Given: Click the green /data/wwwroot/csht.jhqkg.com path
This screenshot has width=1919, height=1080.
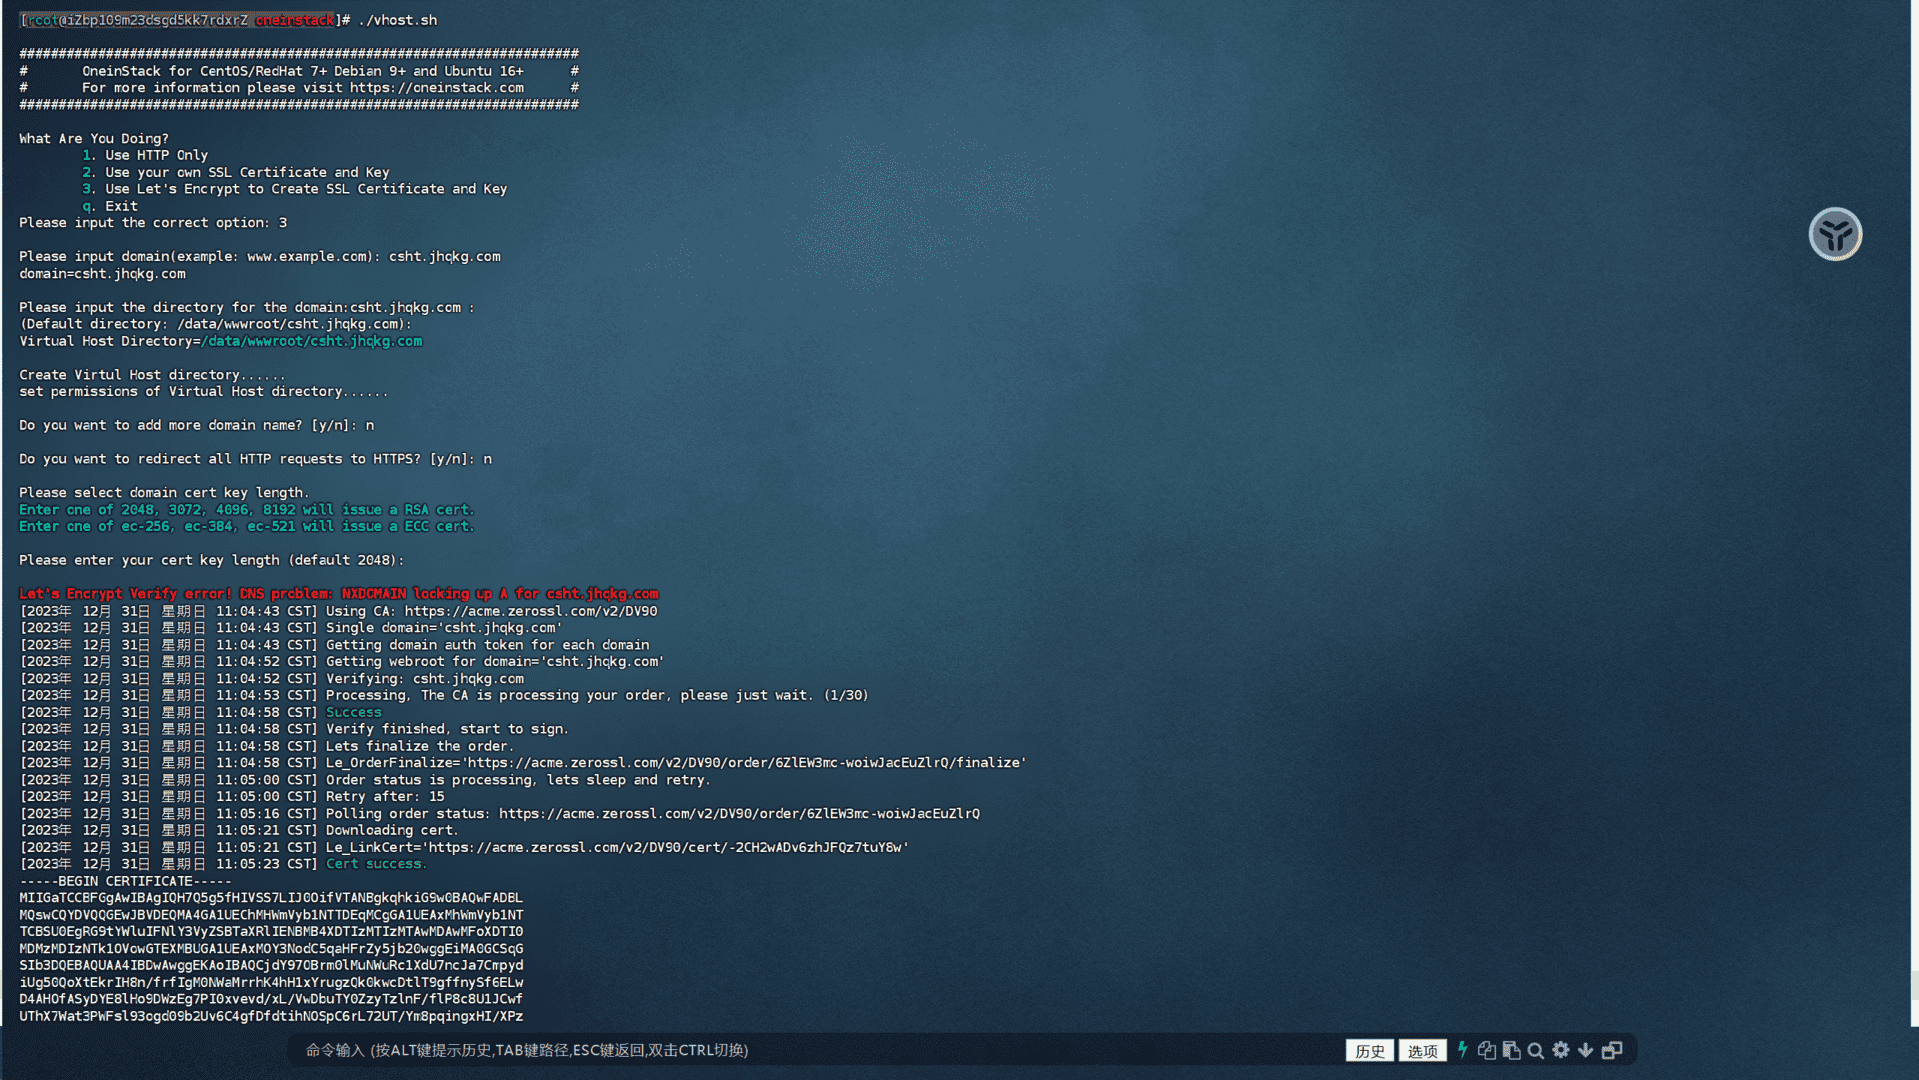Looking at the screenshot, I should click(312, 342).
